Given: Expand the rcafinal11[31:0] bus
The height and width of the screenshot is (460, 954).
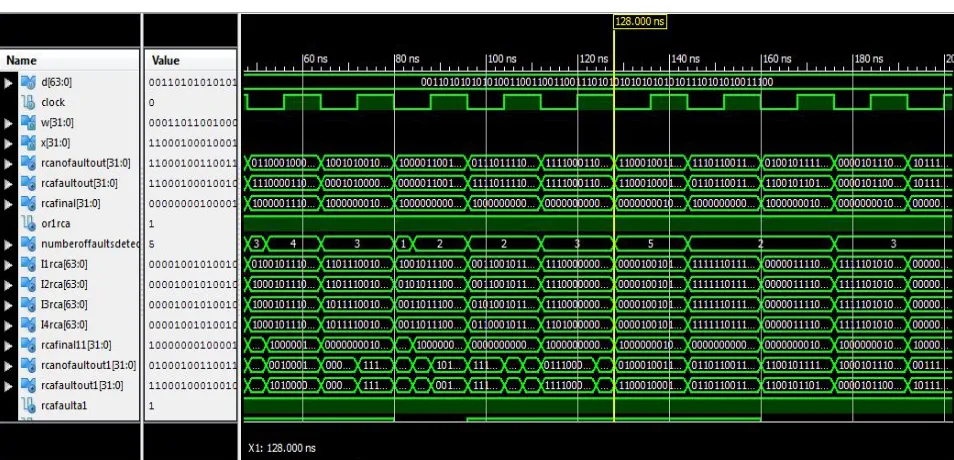Looking at the screenshot, I should click(x=8, y=345).
